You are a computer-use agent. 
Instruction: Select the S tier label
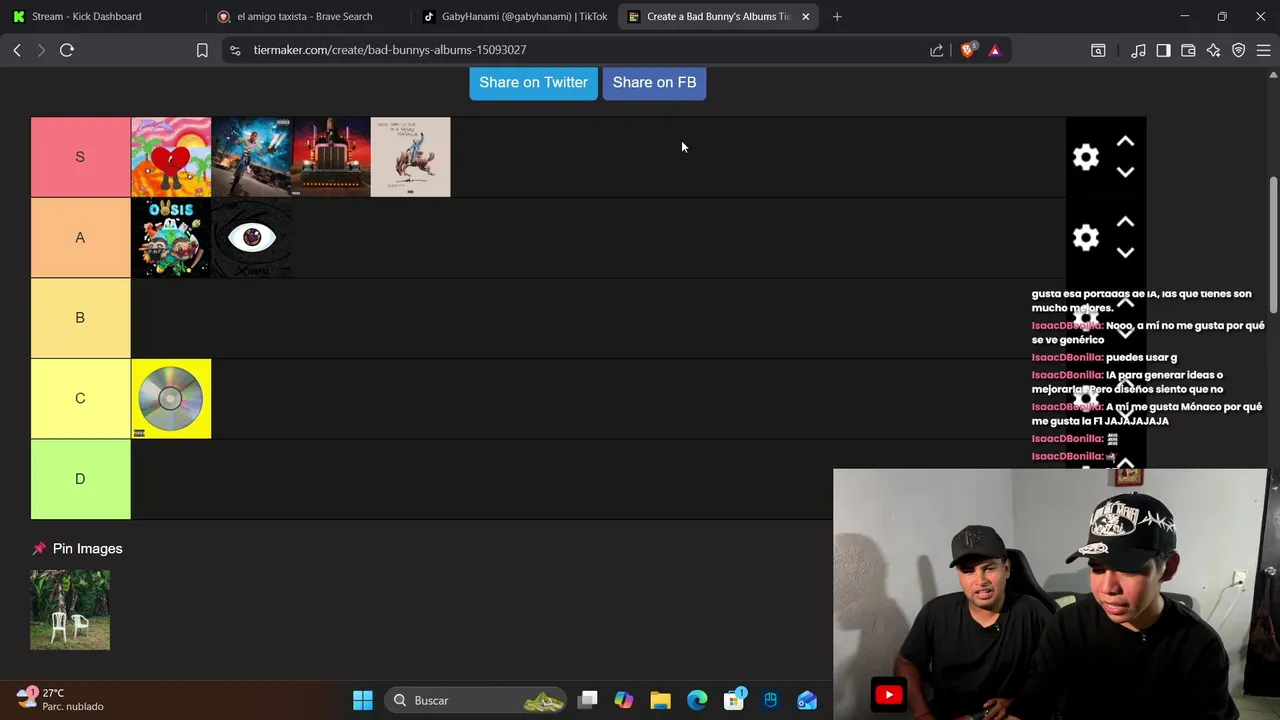pyautogui.click(x=80, y=157)
